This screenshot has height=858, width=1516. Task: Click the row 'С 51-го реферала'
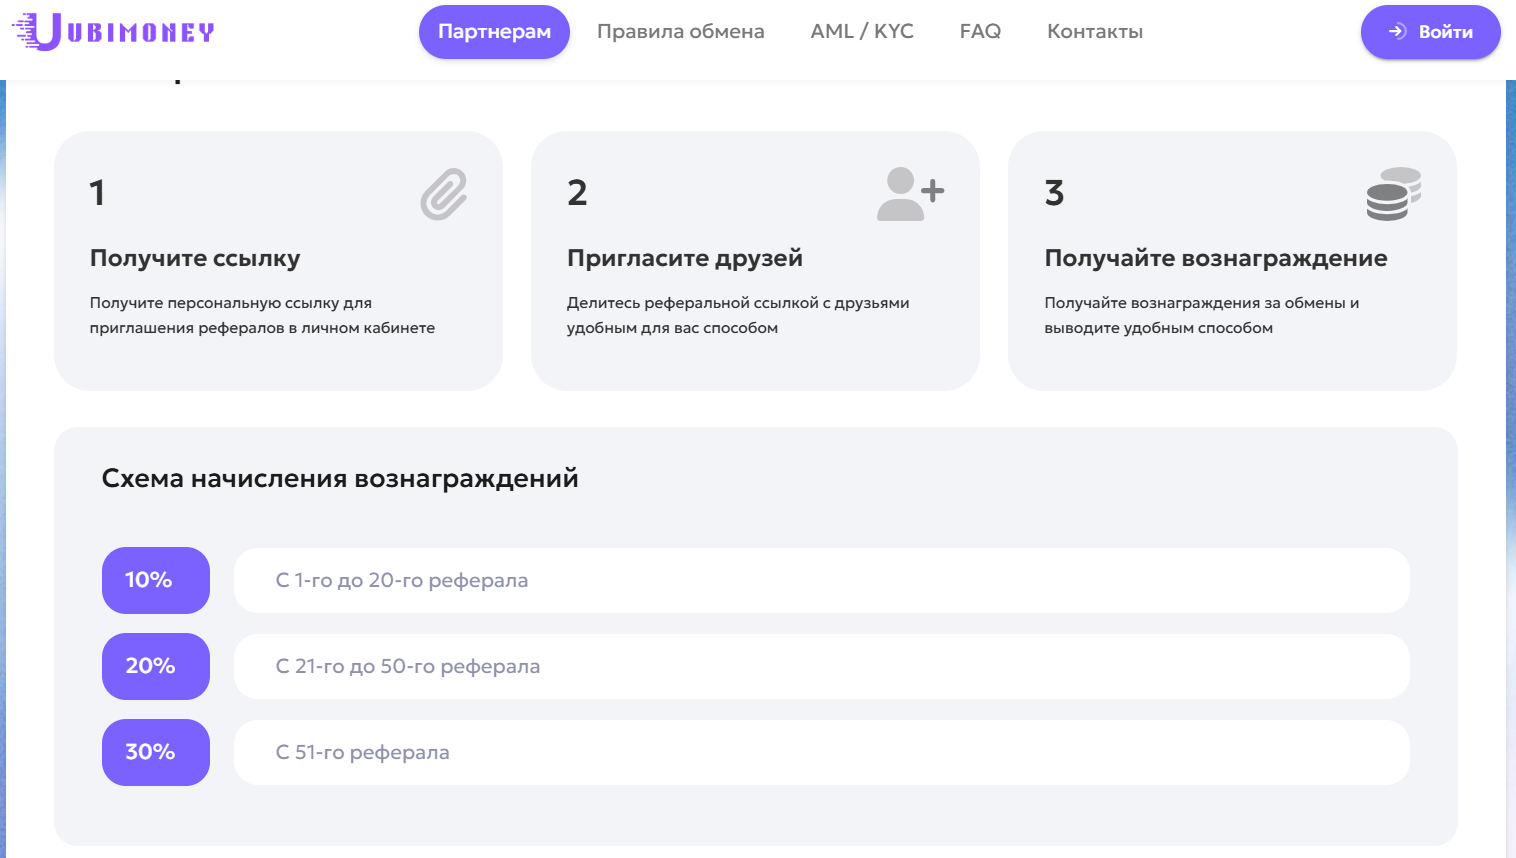(822, 752)
